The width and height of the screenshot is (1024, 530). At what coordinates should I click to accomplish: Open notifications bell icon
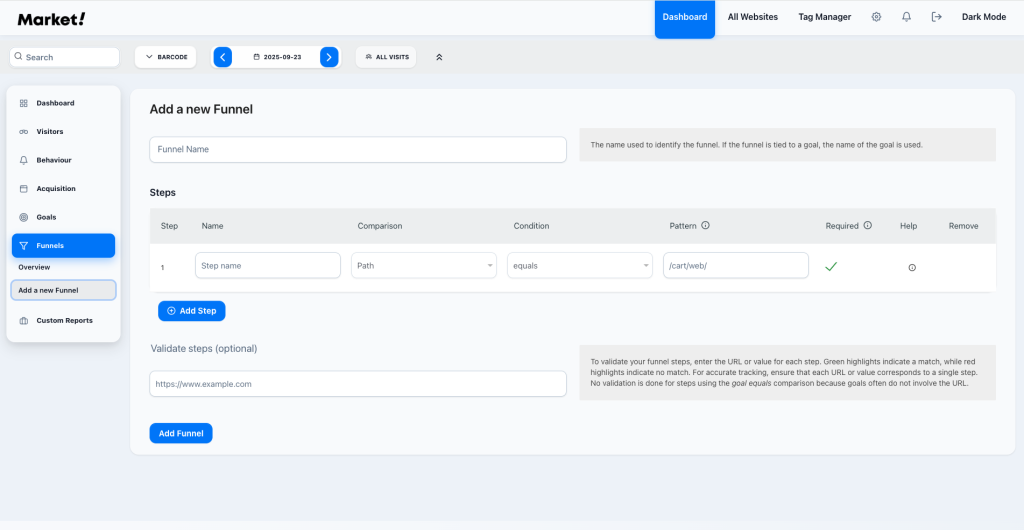(906, 17)
